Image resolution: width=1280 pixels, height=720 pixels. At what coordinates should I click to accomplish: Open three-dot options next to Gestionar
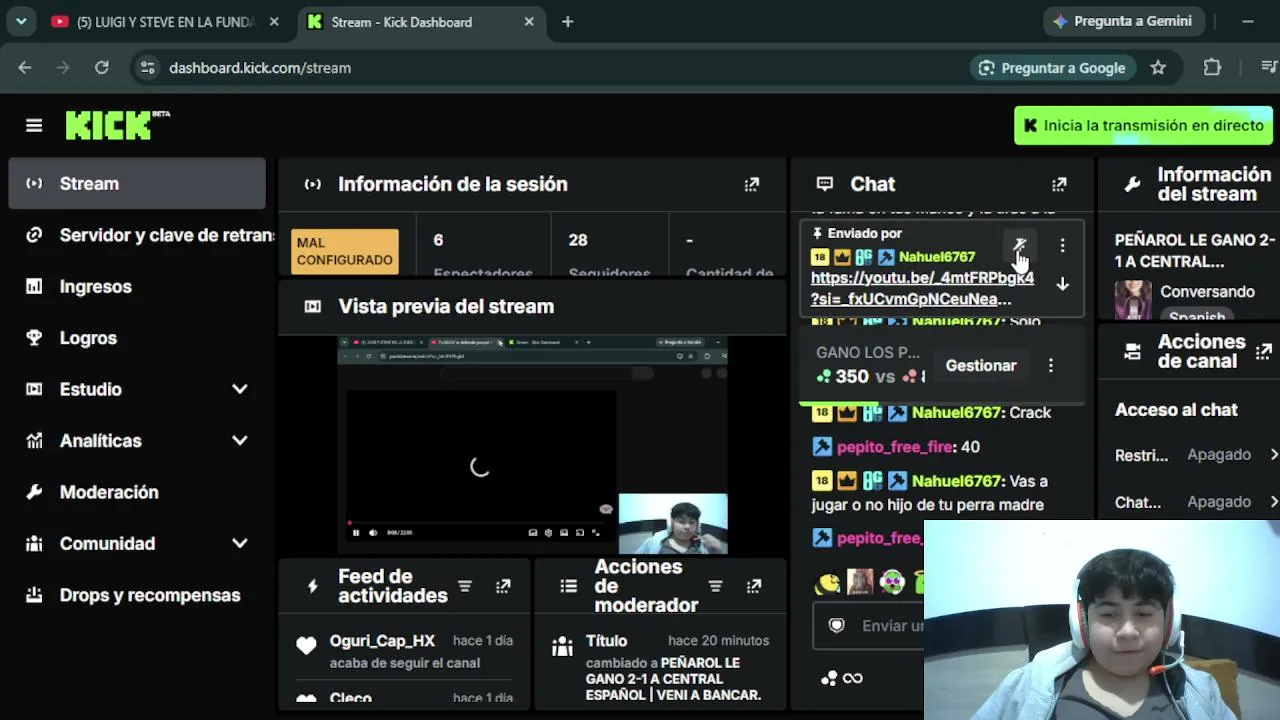tap(1050, 366)
